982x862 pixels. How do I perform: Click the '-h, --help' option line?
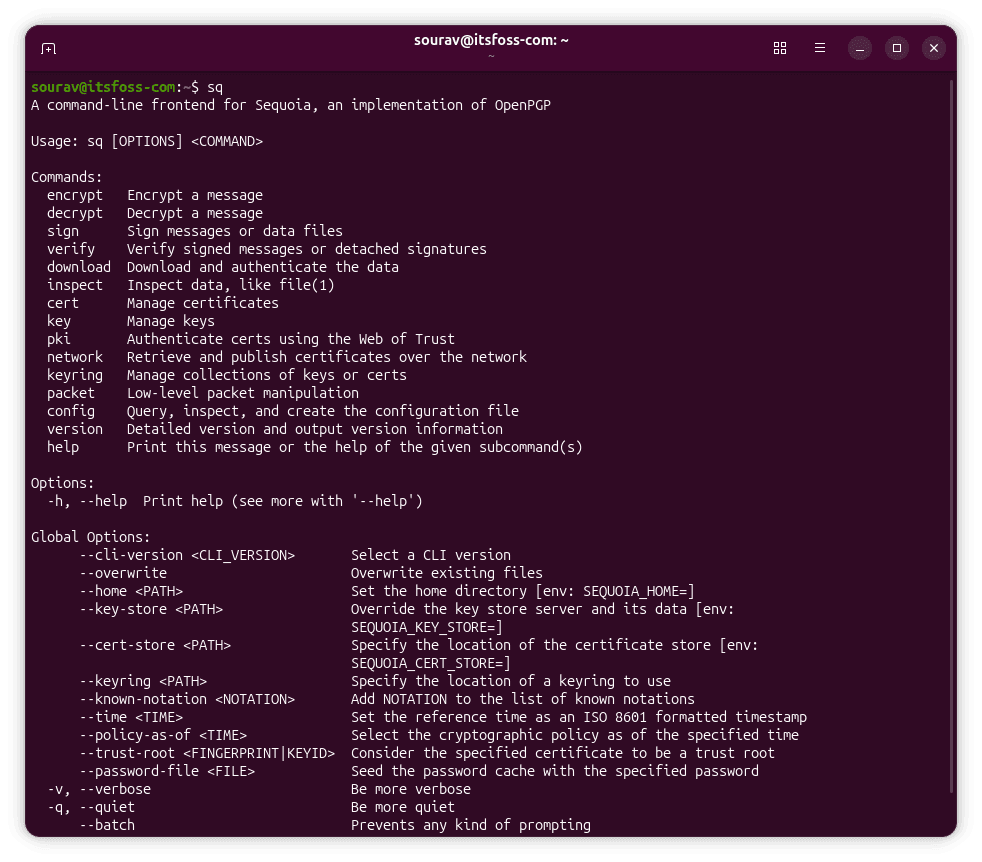(235, 502)
